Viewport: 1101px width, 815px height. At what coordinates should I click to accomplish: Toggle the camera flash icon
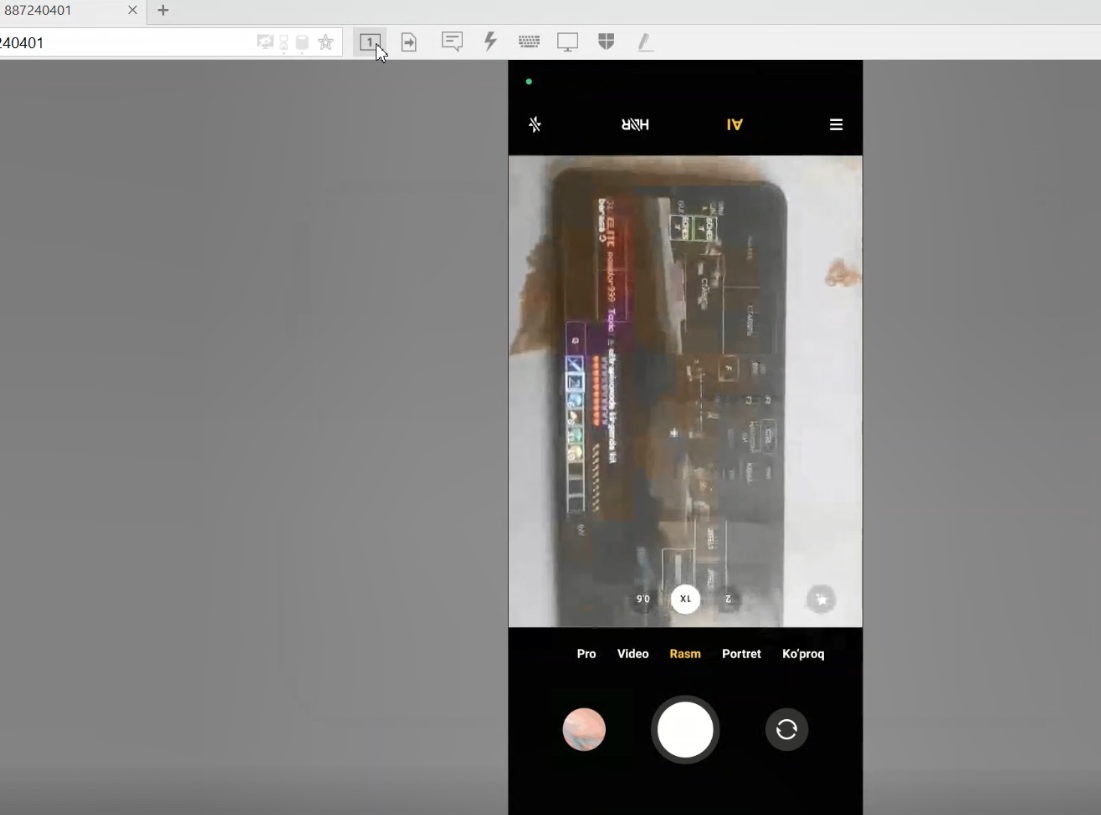coord(535,124)
